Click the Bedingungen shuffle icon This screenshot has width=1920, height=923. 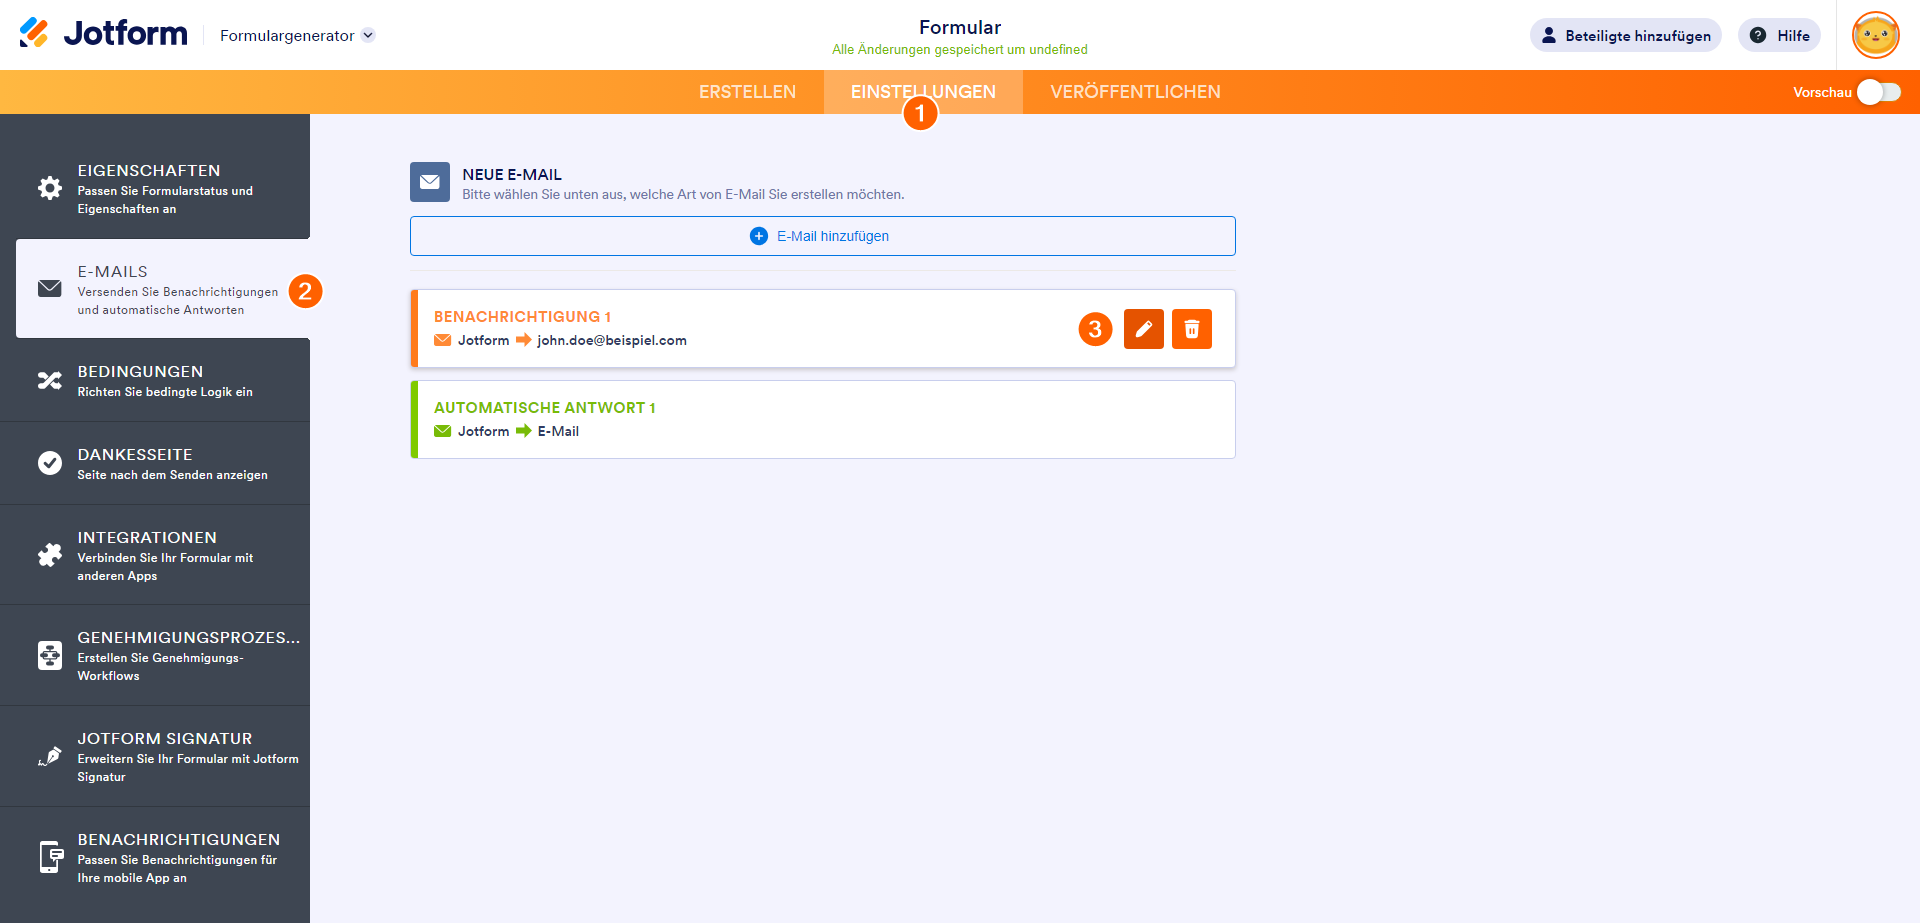click(50, 380)
